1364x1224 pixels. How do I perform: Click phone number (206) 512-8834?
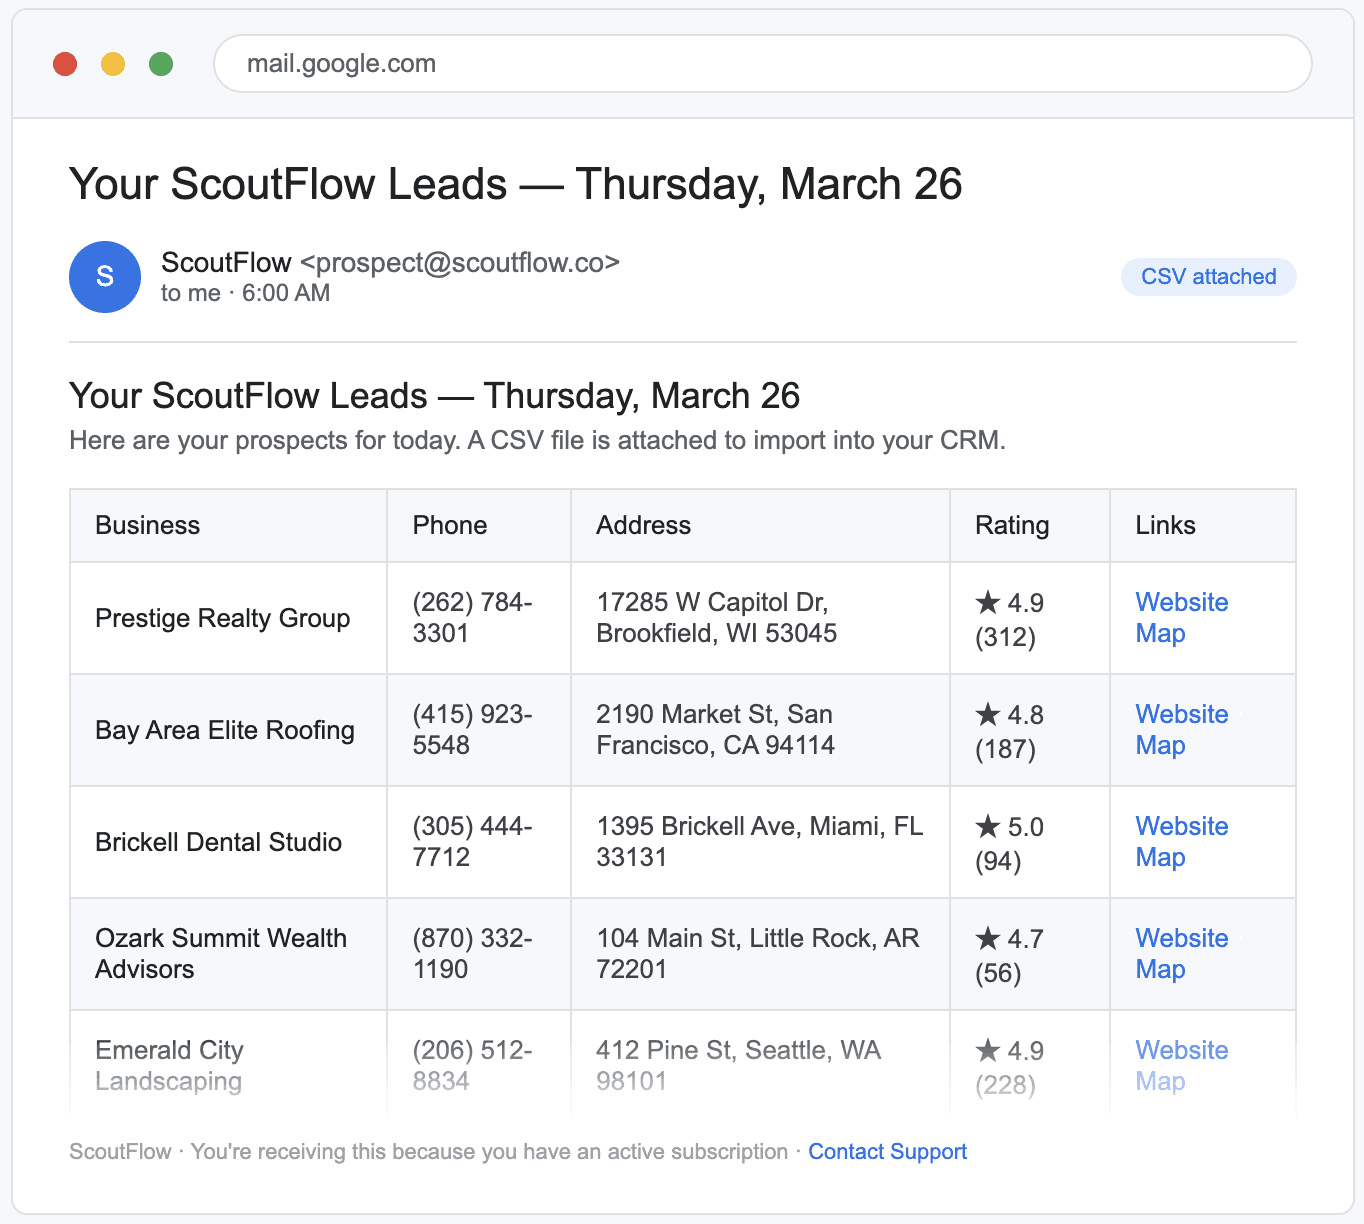472,1066
